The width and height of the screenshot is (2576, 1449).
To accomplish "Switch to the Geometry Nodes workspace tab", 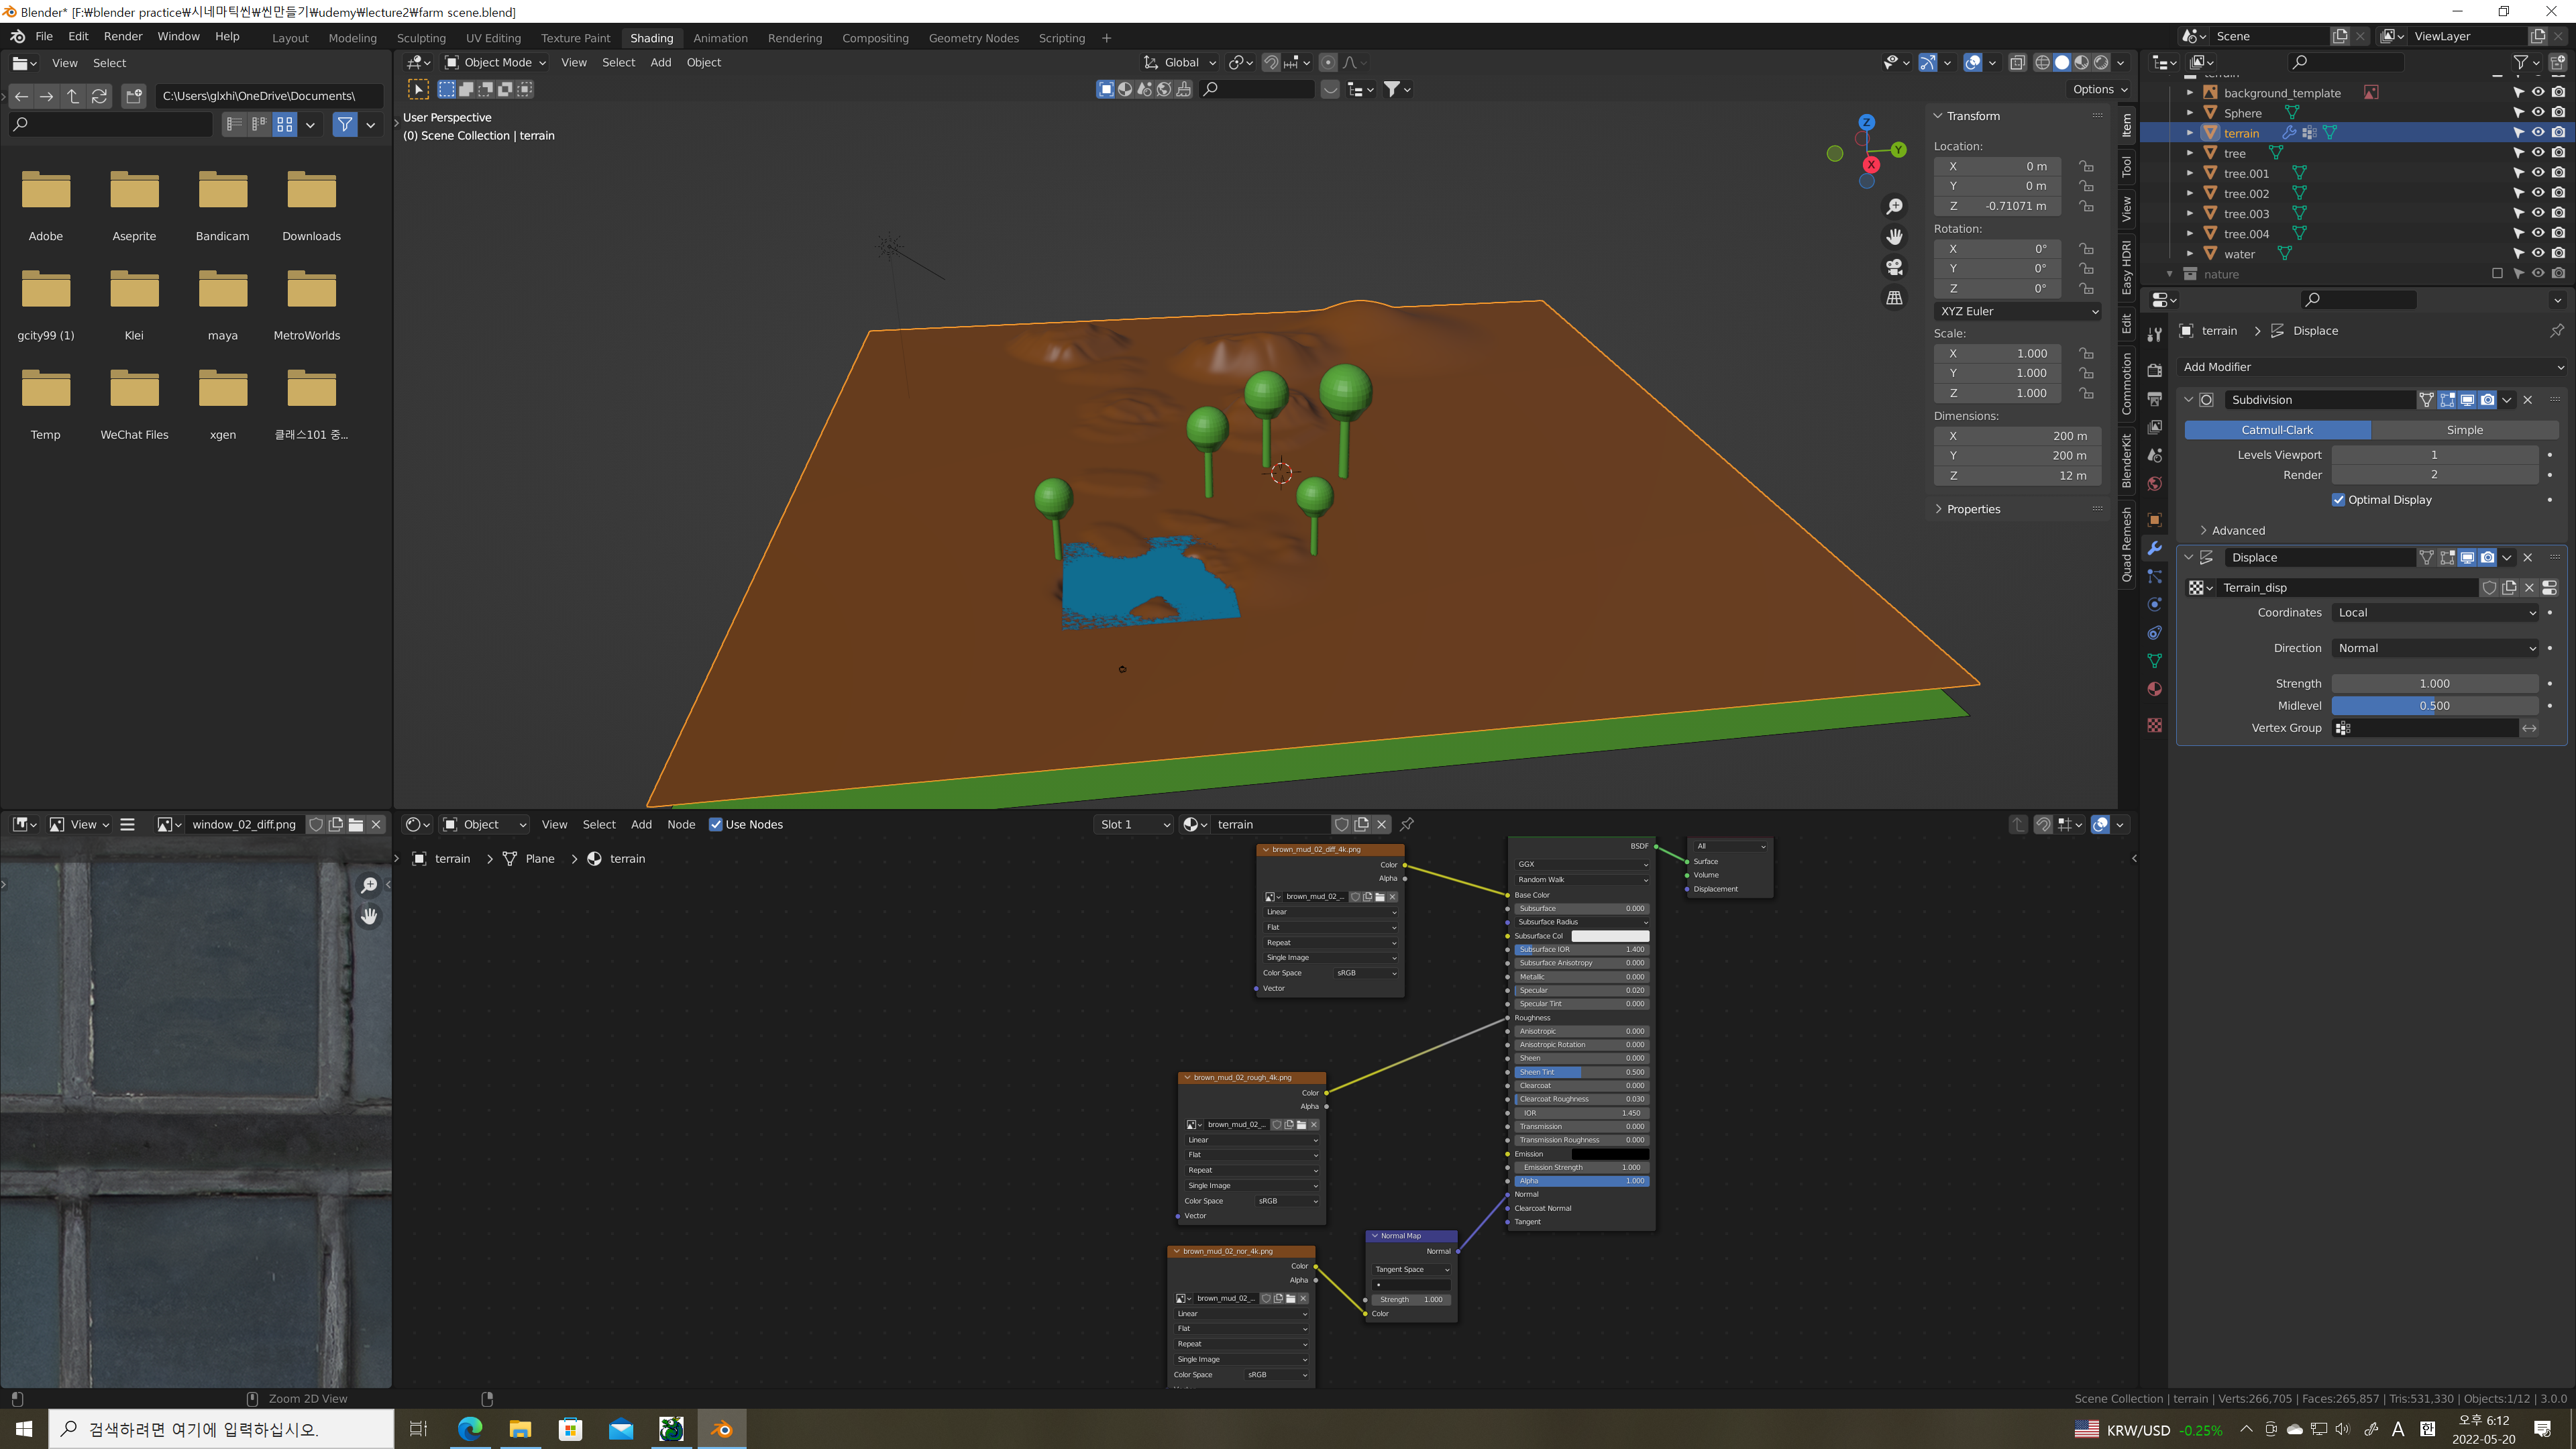I will tap(973, 38).
